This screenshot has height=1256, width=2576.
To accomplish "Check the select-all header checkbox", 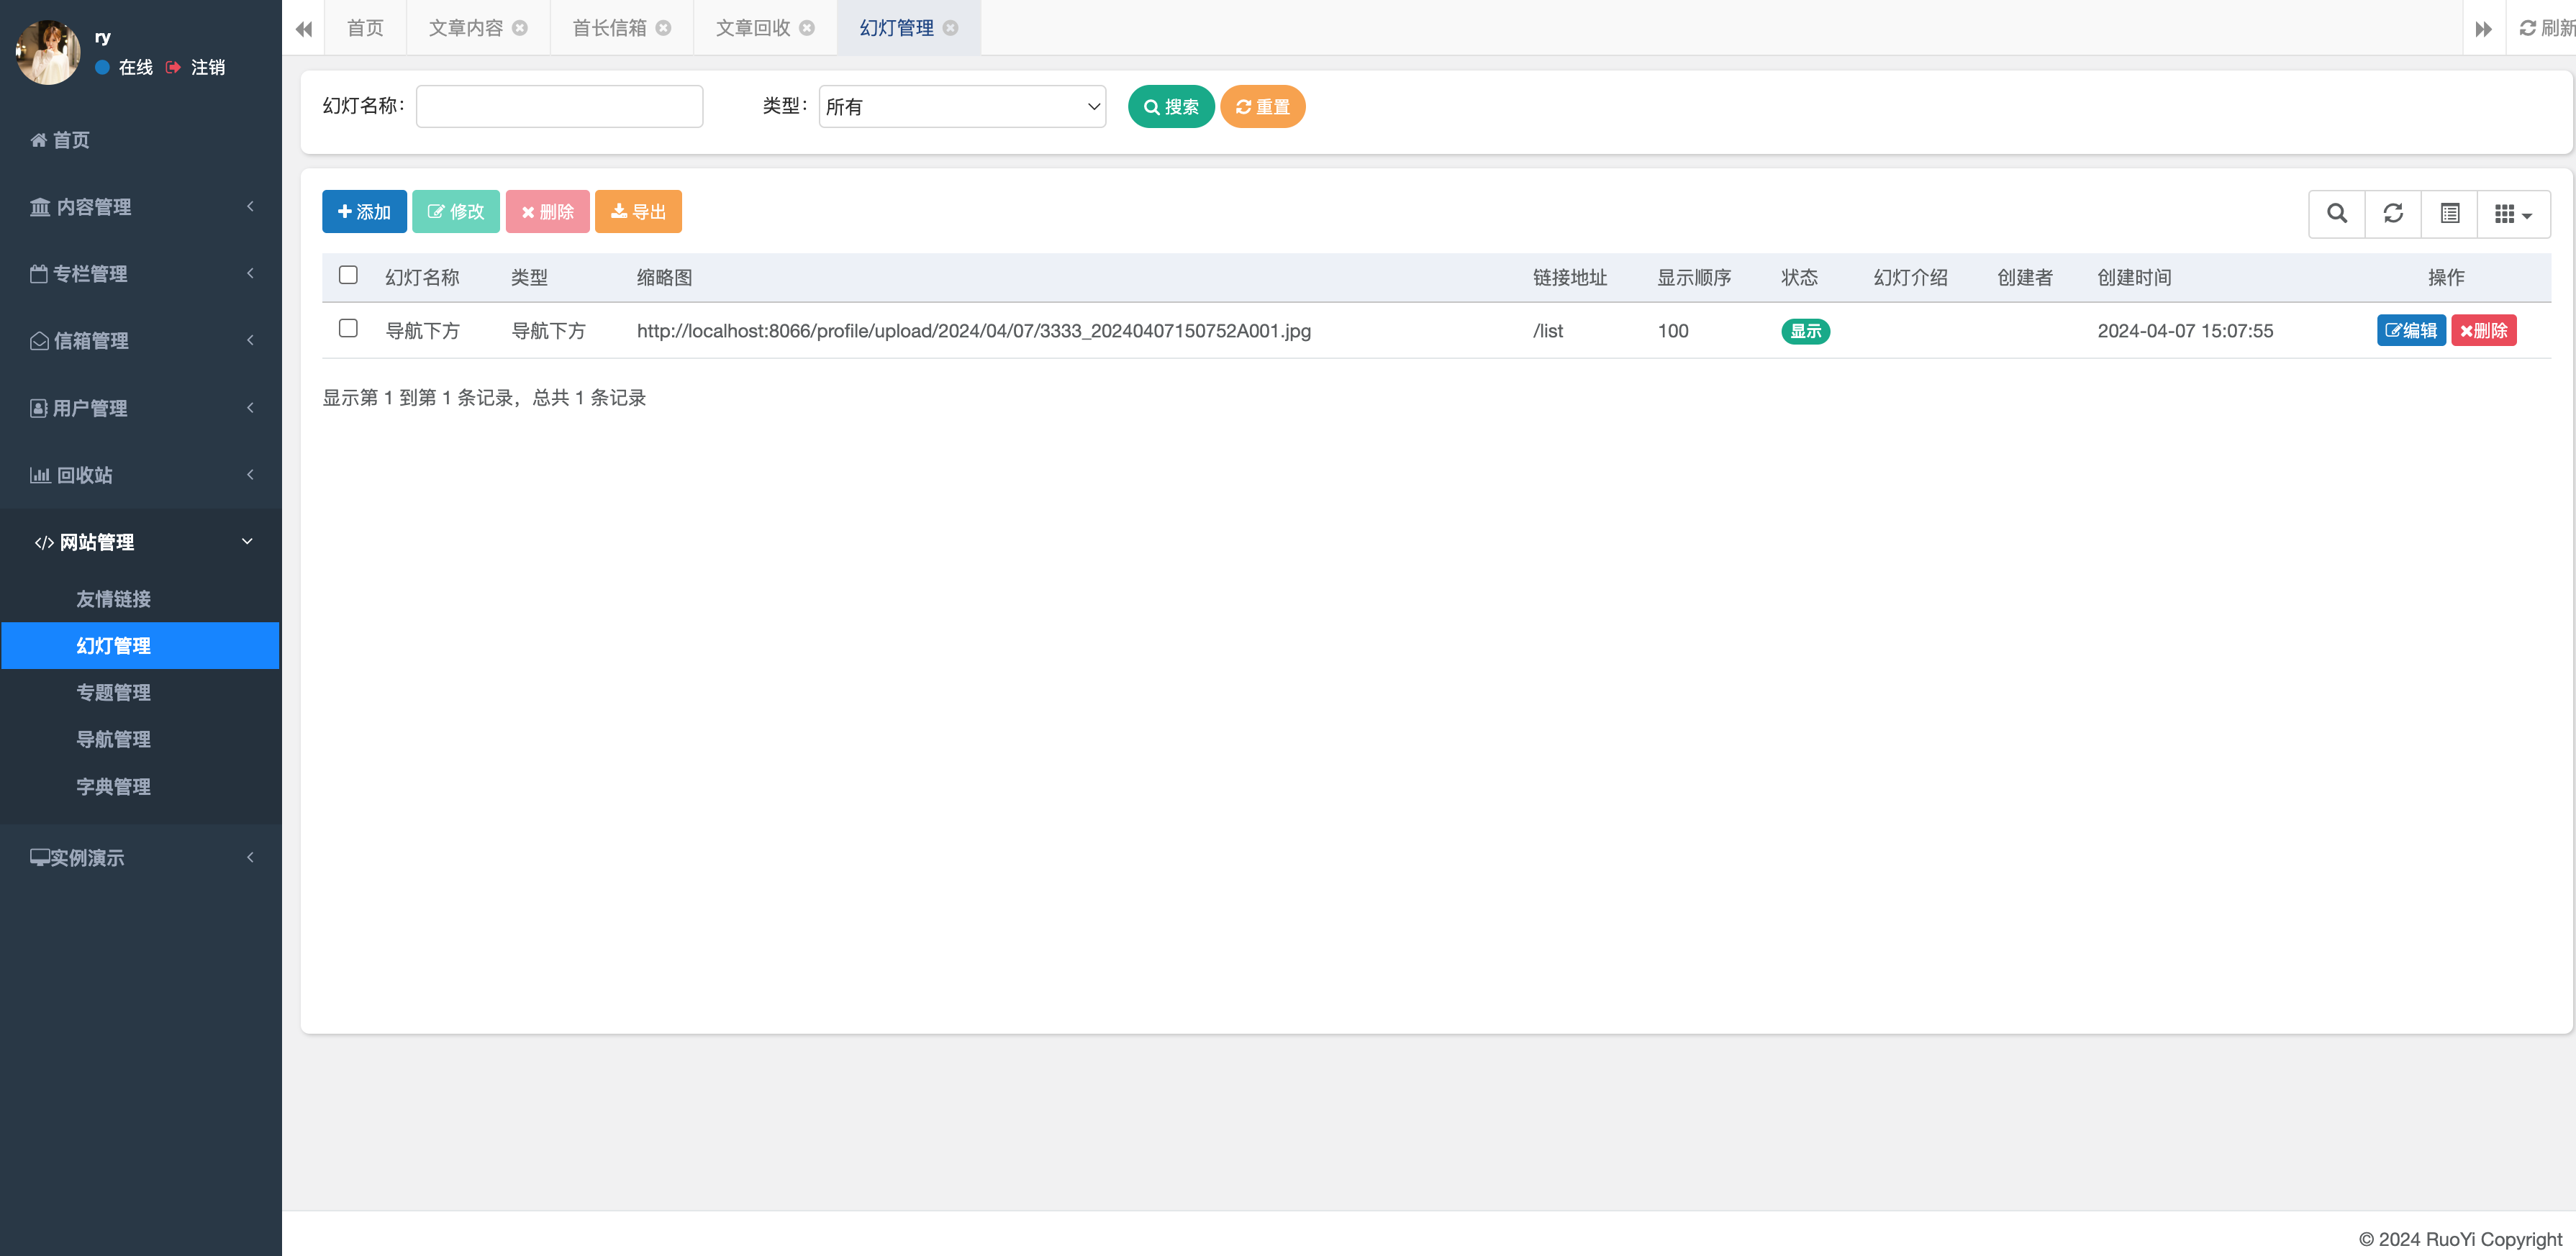I will point(348,275).
